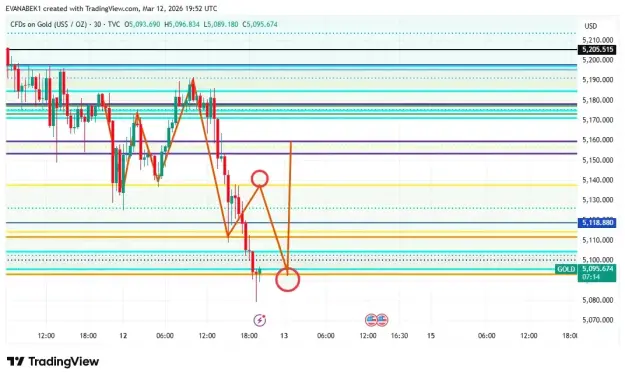The height and width of the screenshot is (379, 625).
Task: Click the 5,210.000 price axis label
Action: tap(597, 40)
